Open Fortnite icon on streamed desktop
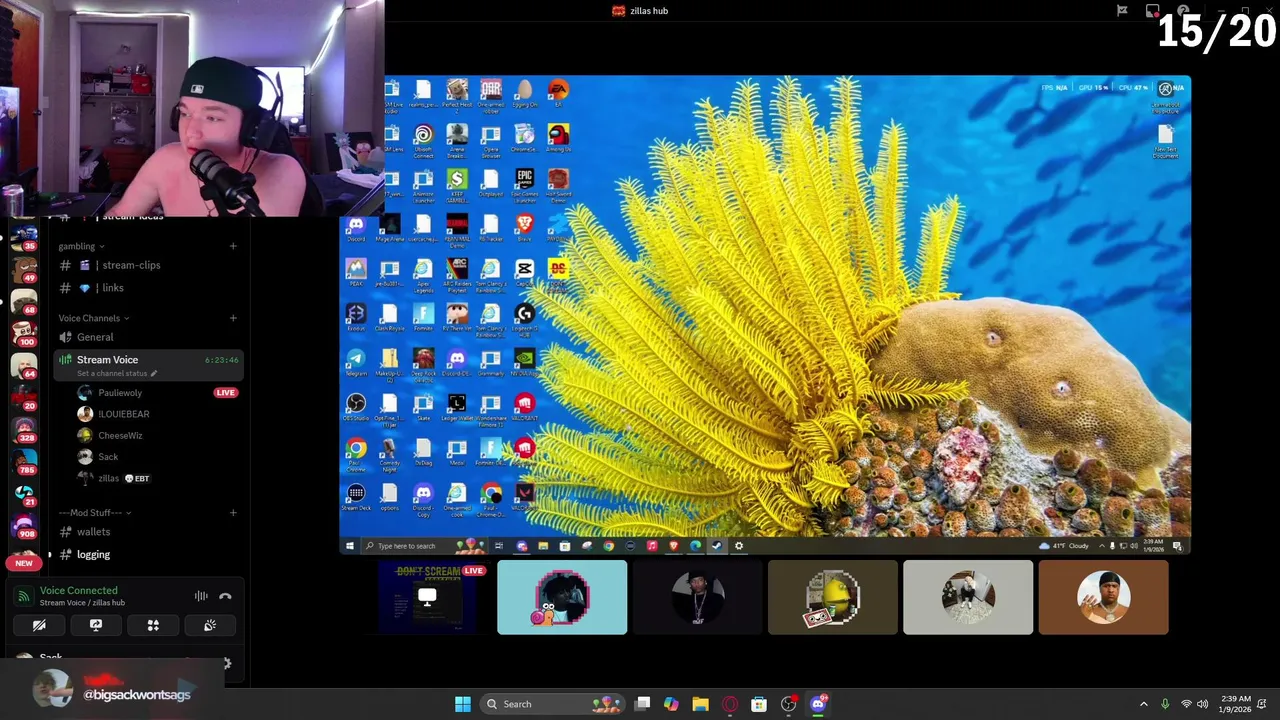Viewport: 1280px width, 720px height. (423, 317)
